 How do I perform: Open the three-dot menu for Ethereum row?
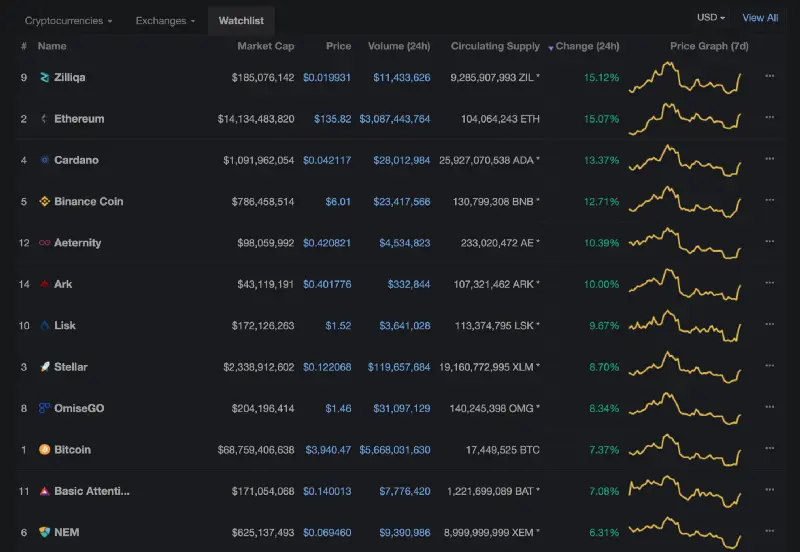[769, 117]
